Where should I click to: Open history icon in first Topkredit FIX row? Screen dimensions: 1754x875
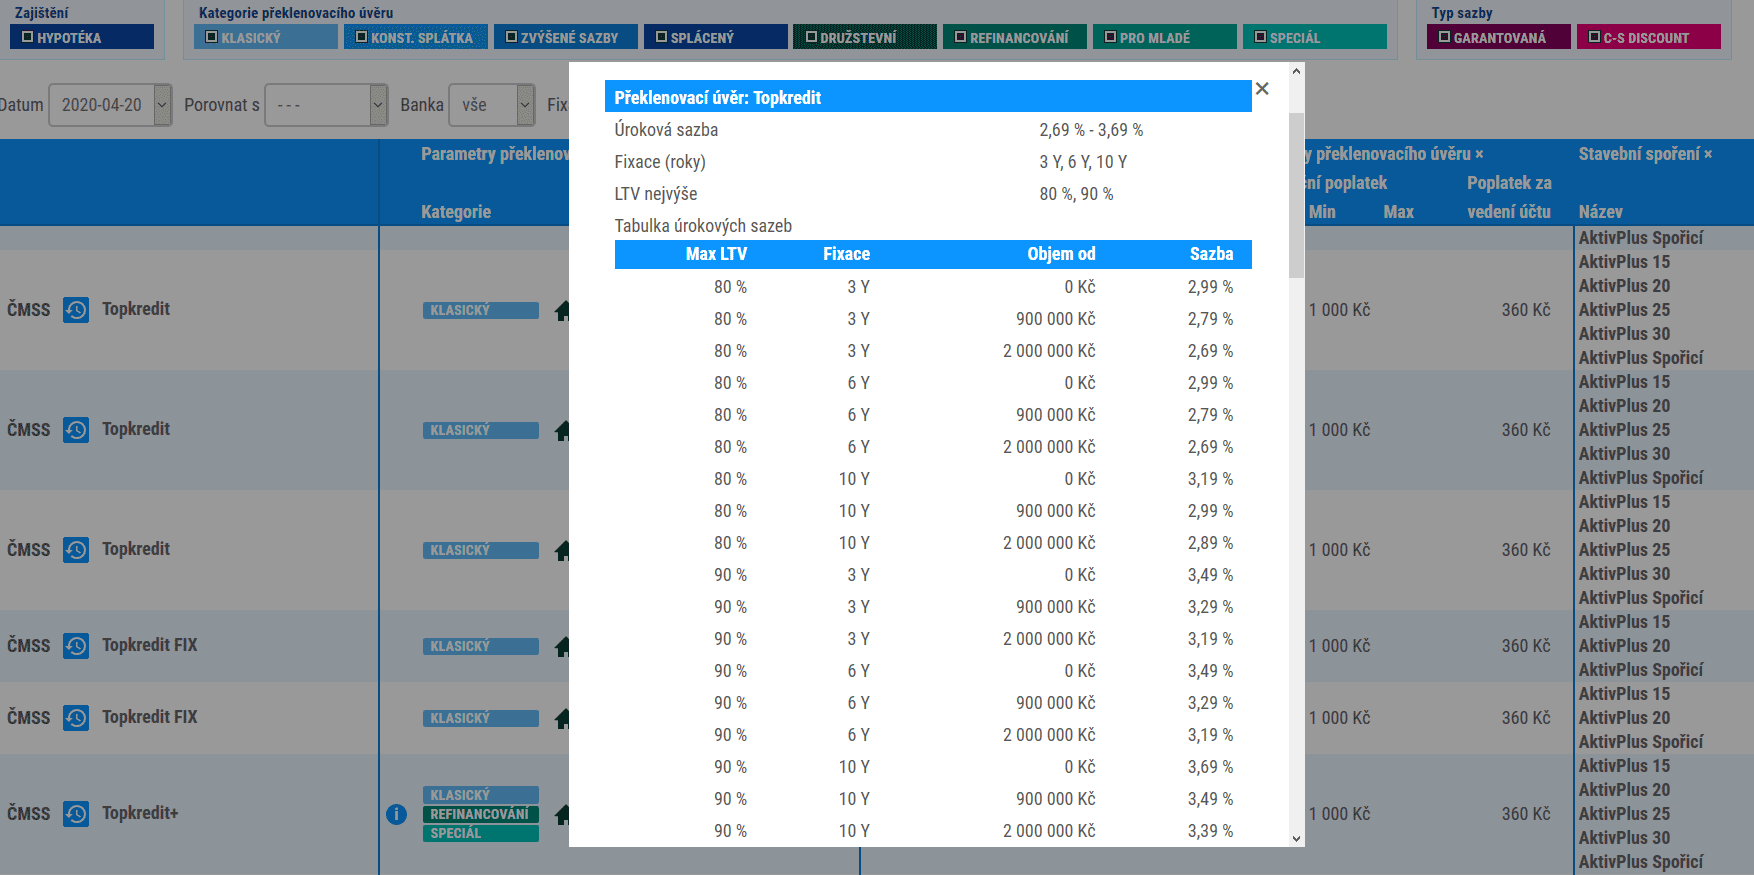coord(76,646)
